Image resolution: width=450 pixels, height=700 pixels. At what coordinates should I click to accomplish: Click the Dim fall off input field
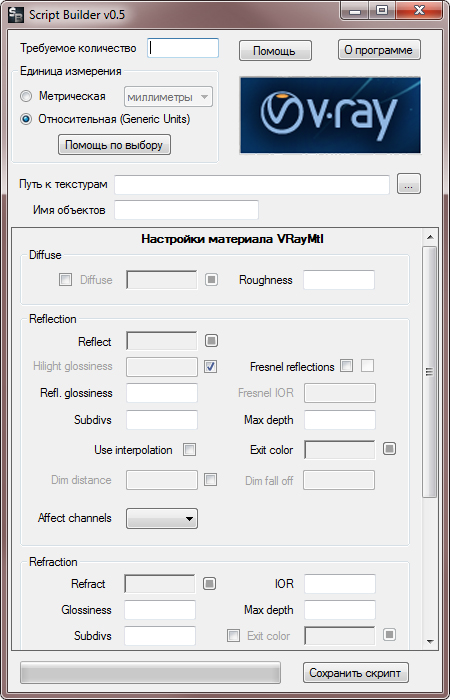click(339, 480)
